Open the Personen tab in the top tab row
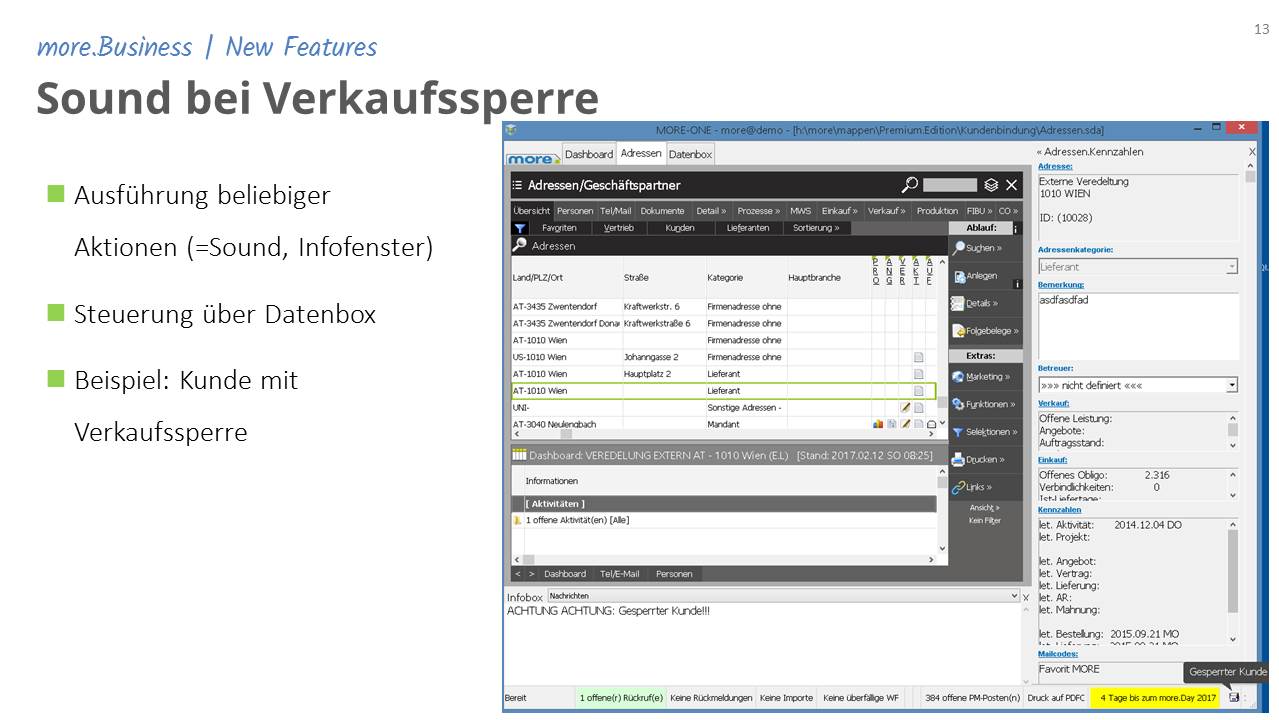 coord(575,211)
